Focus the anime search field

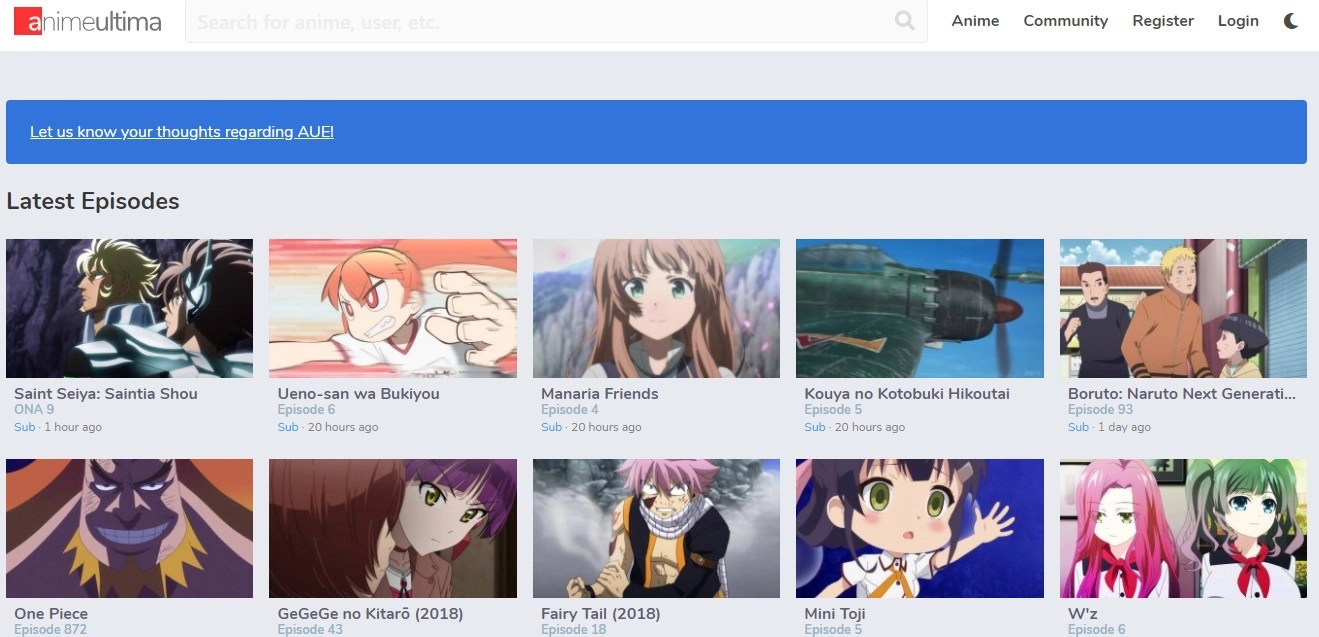[556, 21]
